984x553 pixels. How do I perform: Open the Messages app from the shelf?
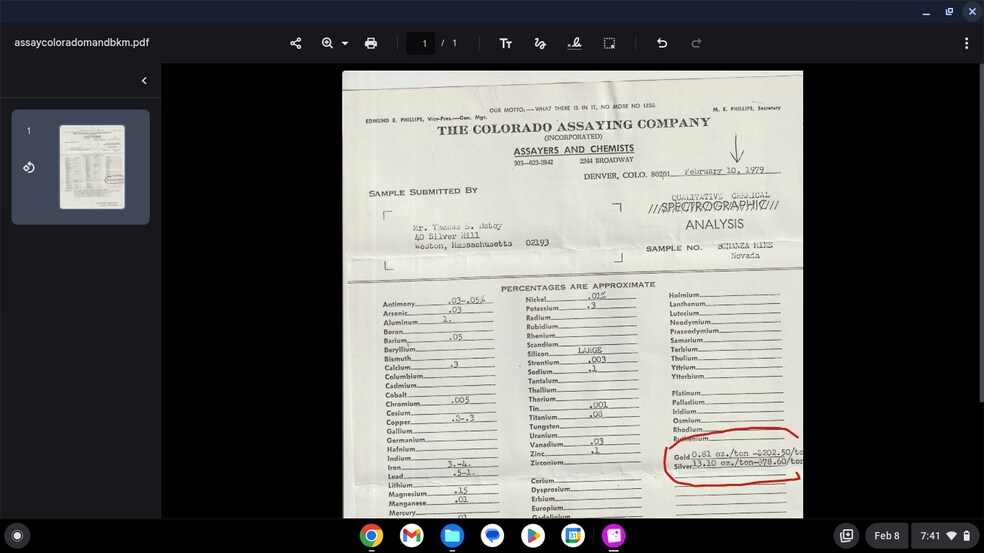point(493,535)
